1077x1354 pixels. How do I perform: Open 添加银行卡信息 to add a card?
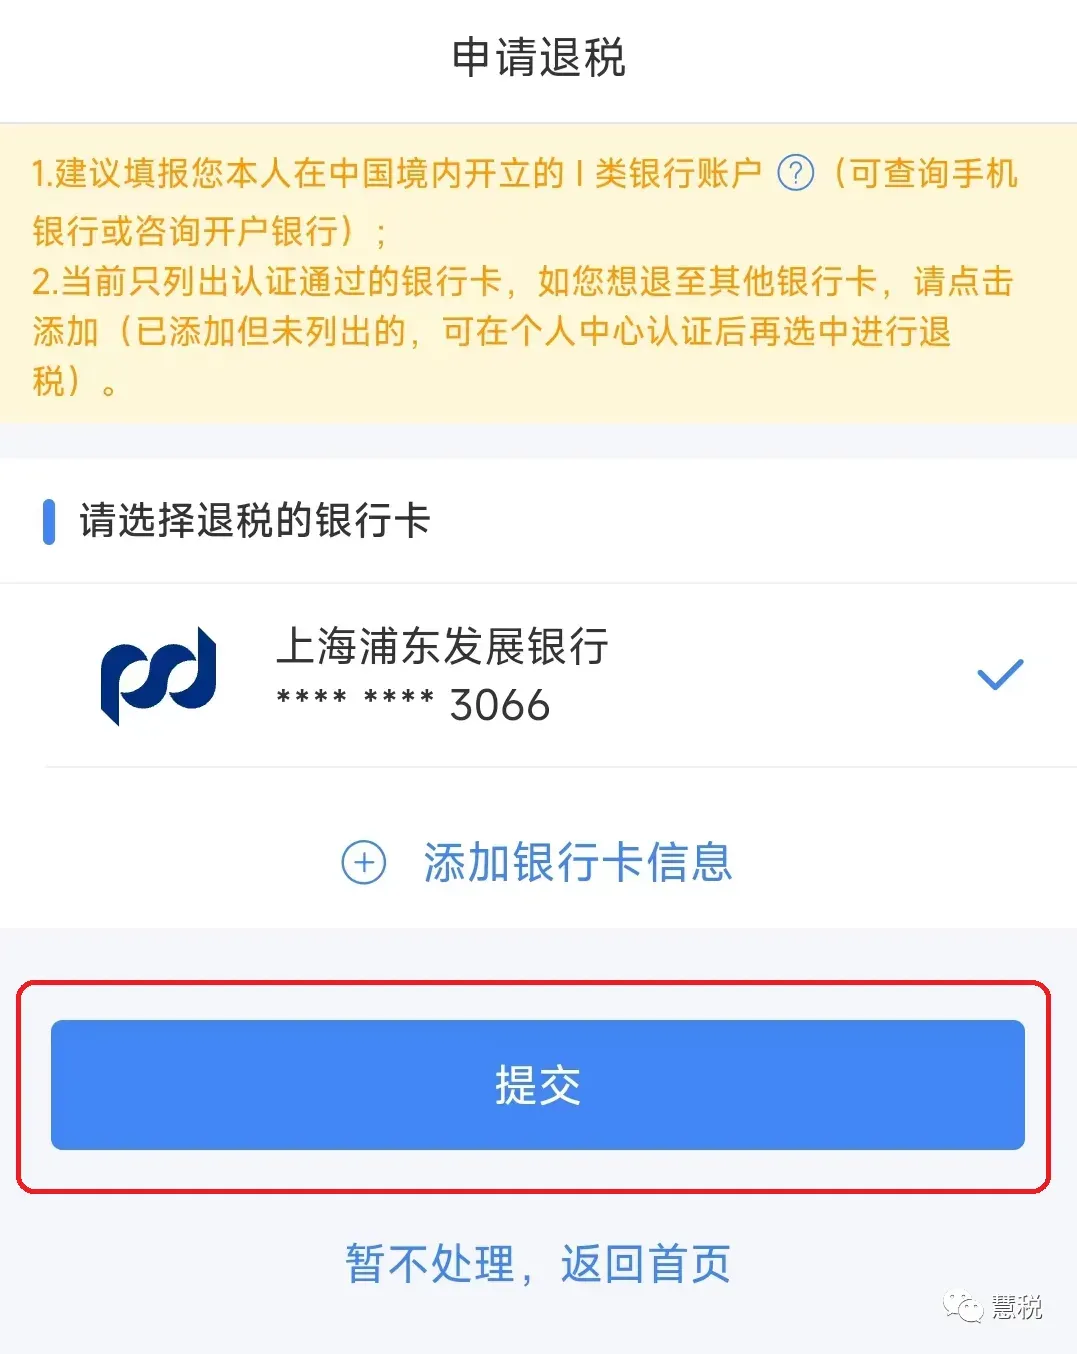[x=578, y=863]
